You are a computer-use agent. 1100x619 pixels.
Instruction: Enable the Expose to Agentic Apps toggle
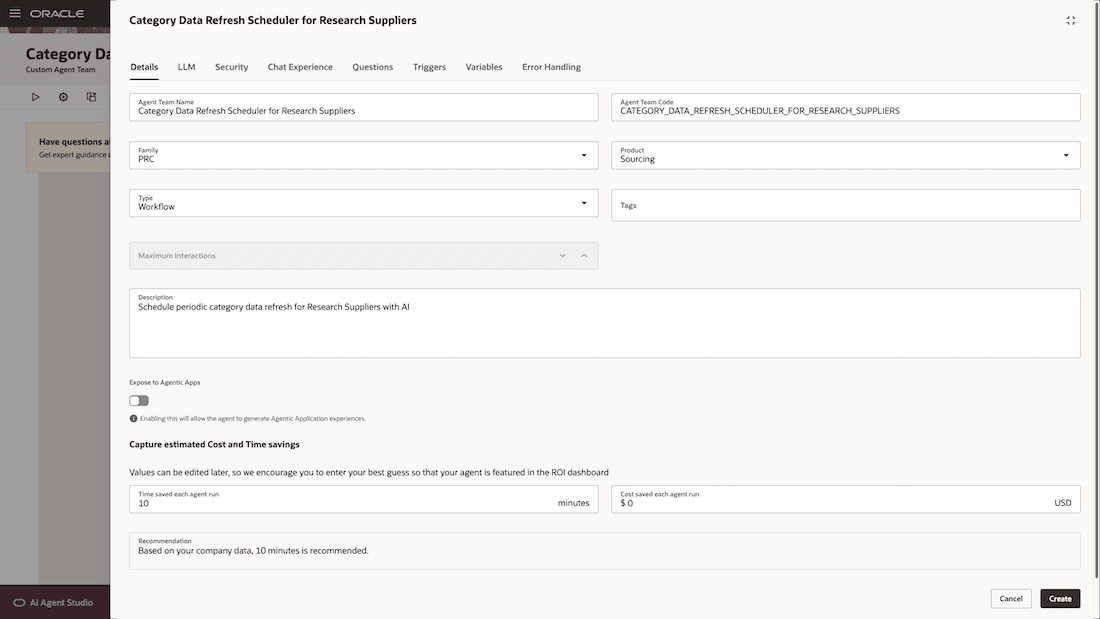point(138,399)
